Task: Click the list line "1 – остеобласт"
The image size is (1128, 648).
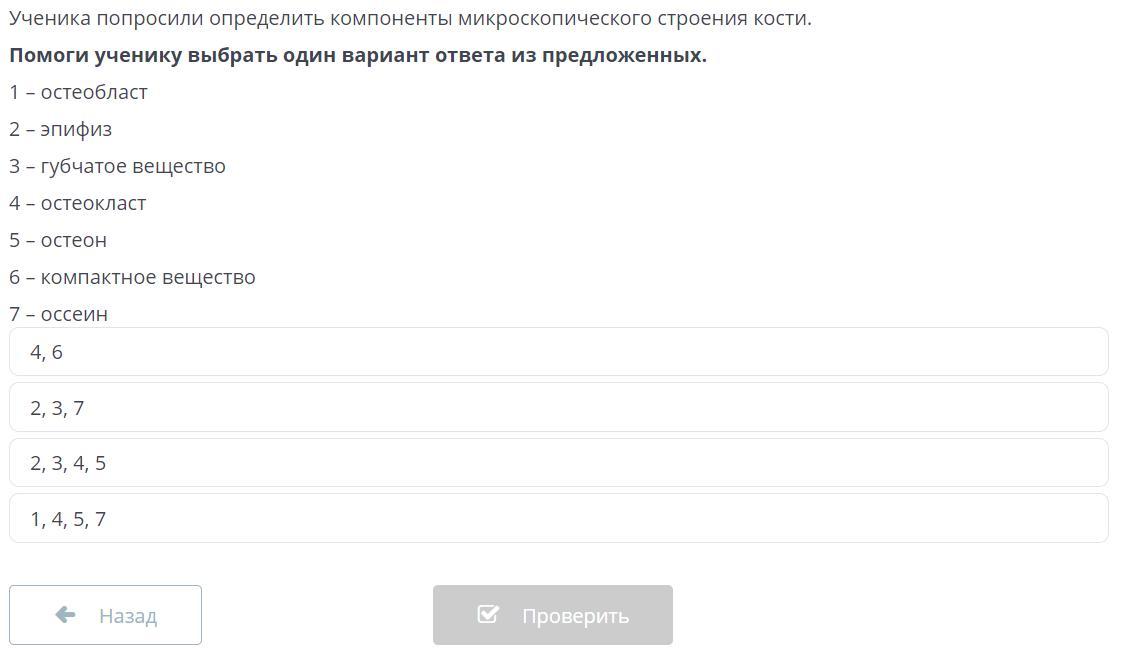Action: tap(78, 92)
